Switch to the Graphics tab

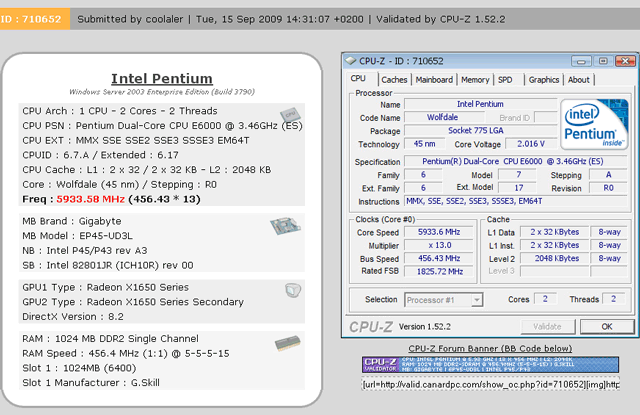544,80
